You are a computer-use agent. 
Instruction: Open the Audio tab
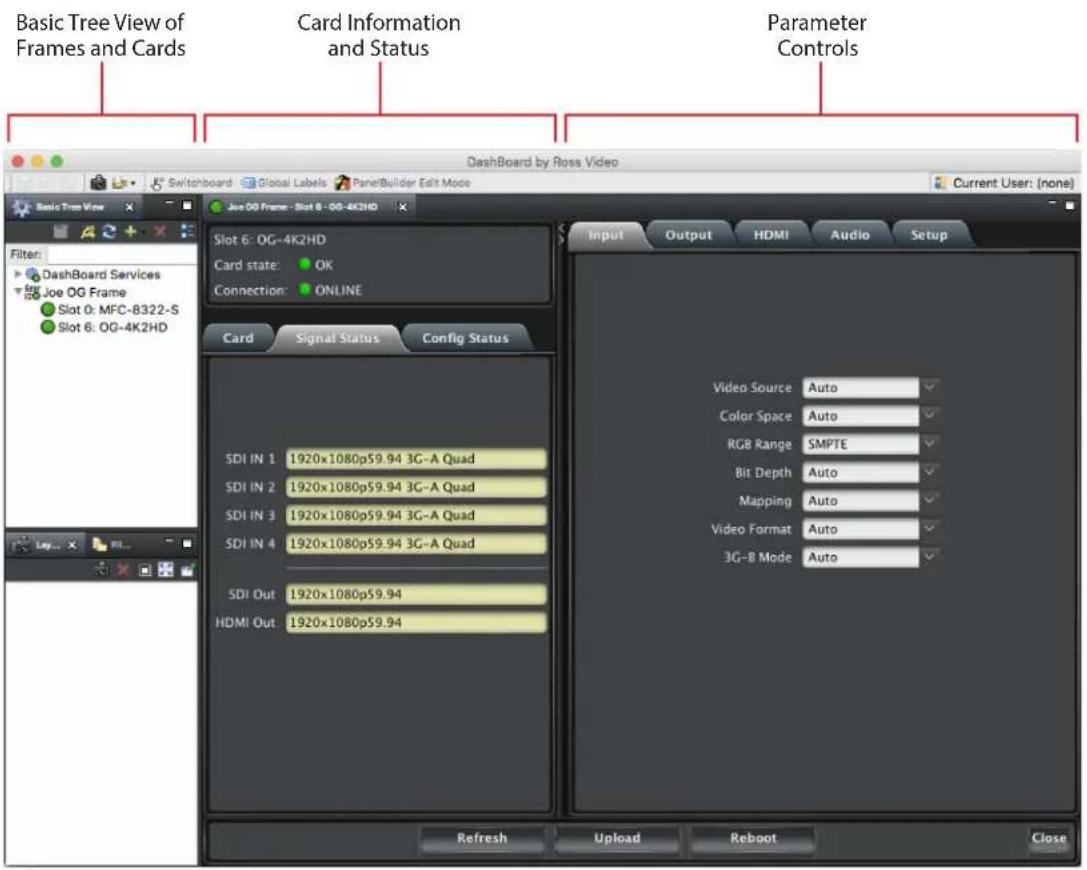(850, 235)
